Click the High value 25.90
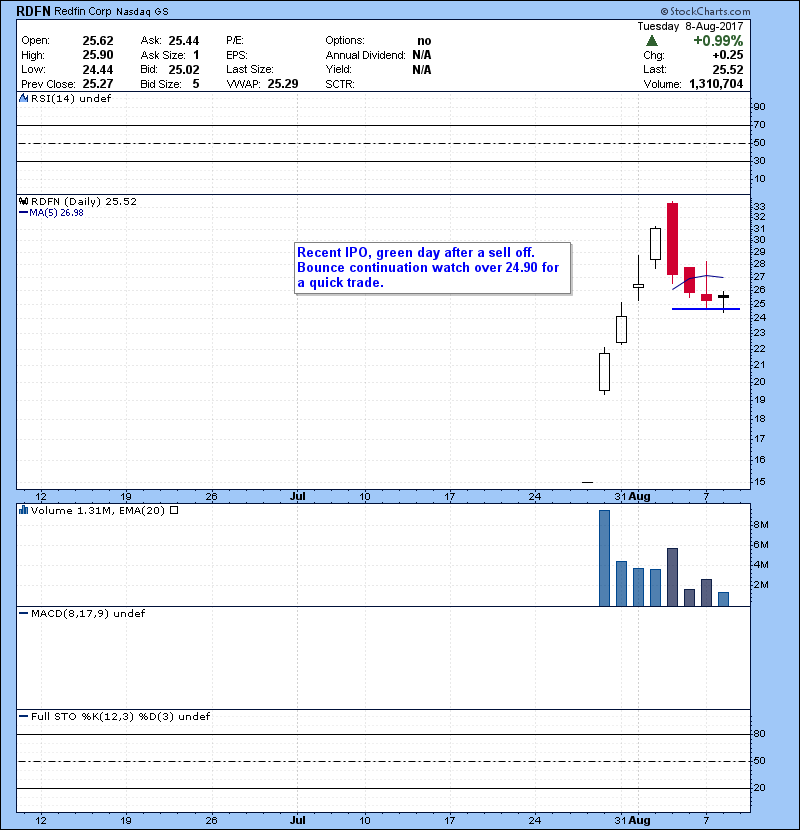 (98, 55)
